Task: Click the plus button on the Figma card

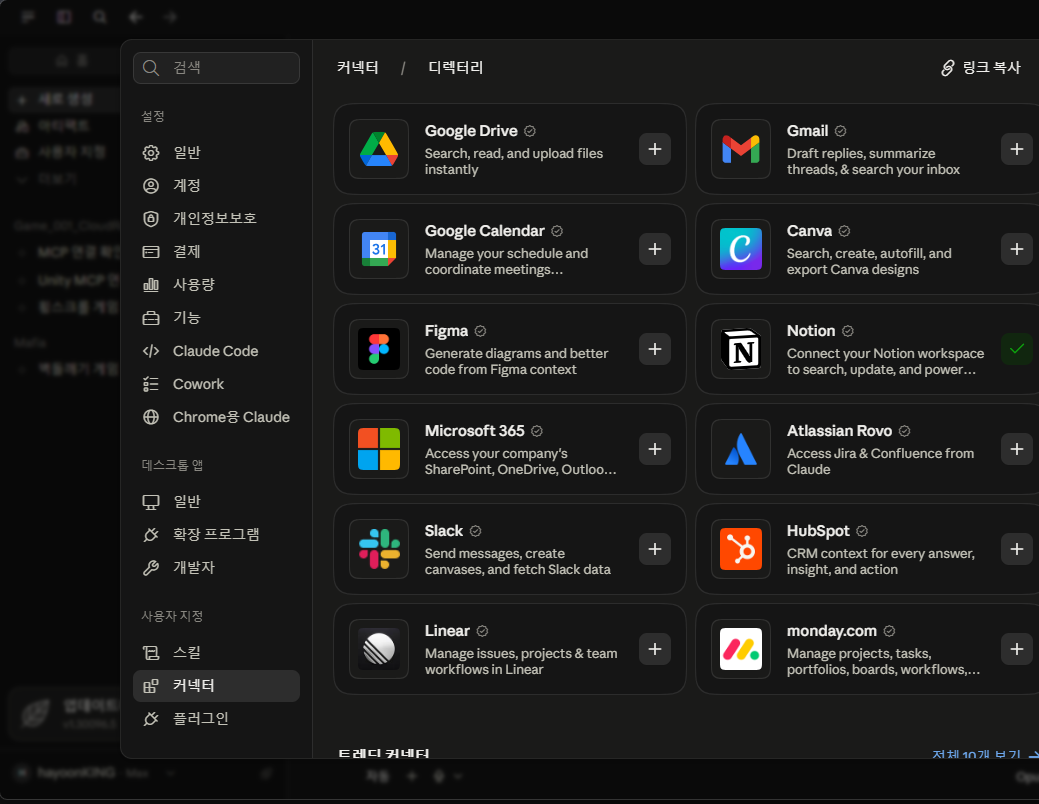Action: [x=655, y=349]
